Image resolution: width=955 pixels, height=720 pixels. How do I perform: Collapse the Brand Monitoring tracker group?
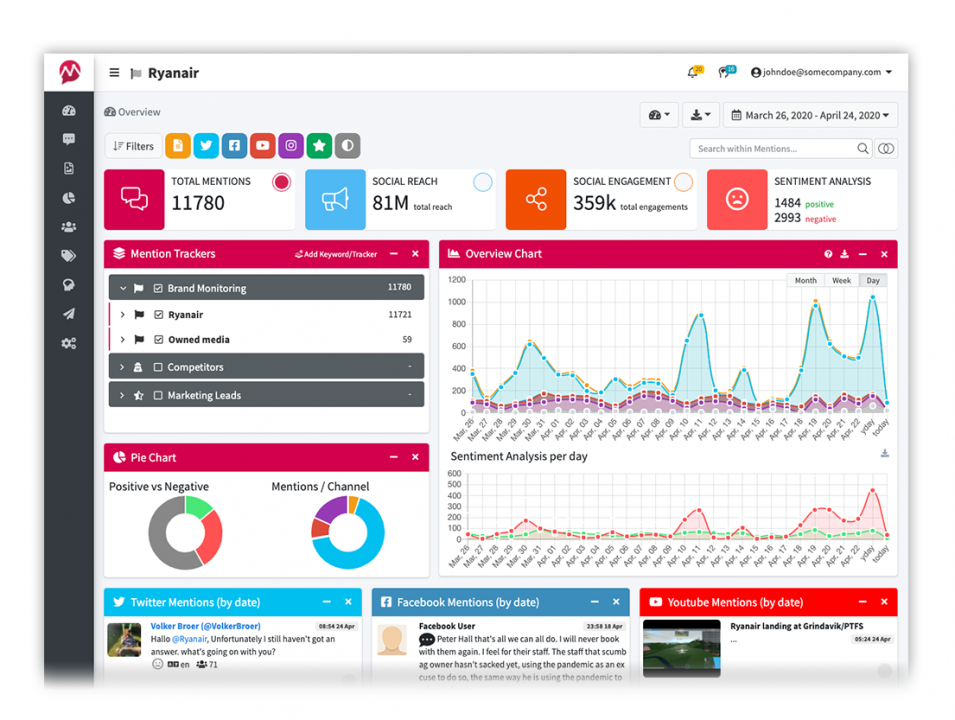[123, 288]
